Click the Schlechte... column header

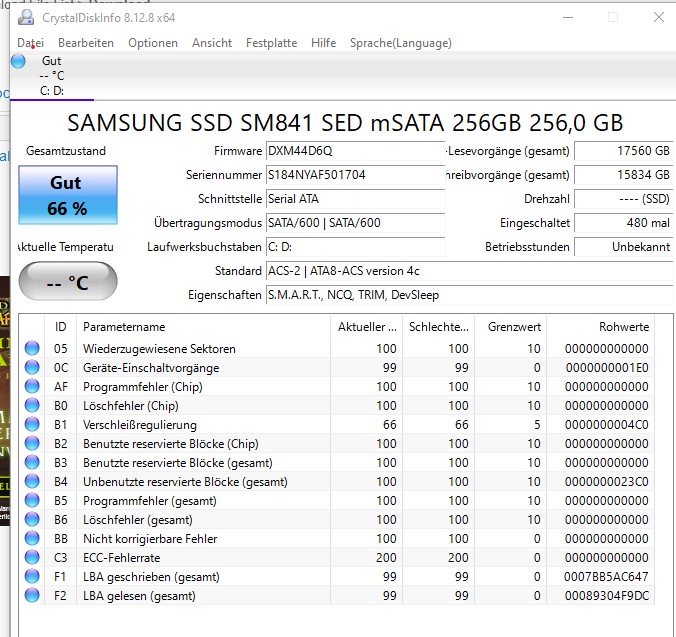pos(438,327)
